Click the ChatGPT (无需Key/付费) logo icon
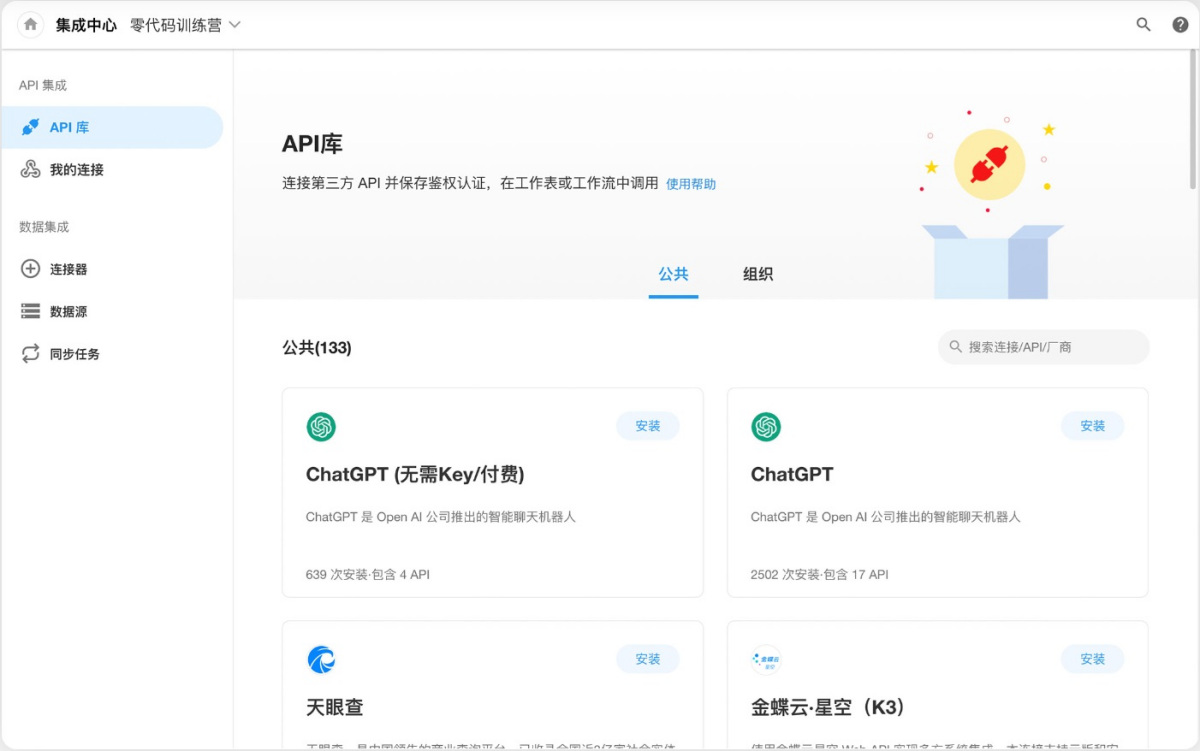This screenshot has width=1200, height=751. (321, 427)
